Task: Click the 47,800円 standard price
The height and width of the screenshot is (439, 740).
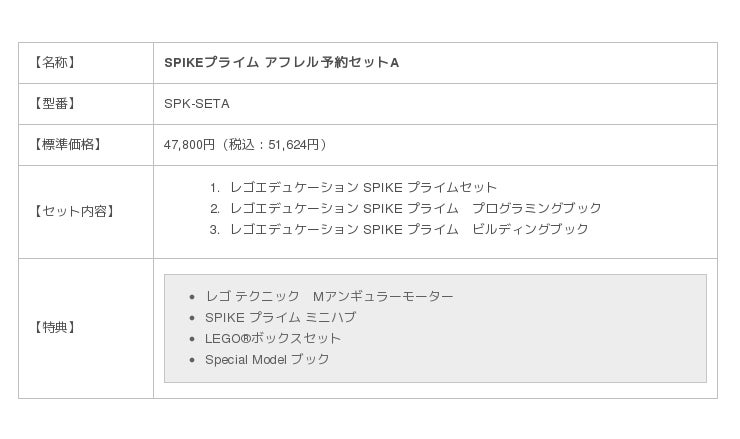Action: (x=189, y=144)
